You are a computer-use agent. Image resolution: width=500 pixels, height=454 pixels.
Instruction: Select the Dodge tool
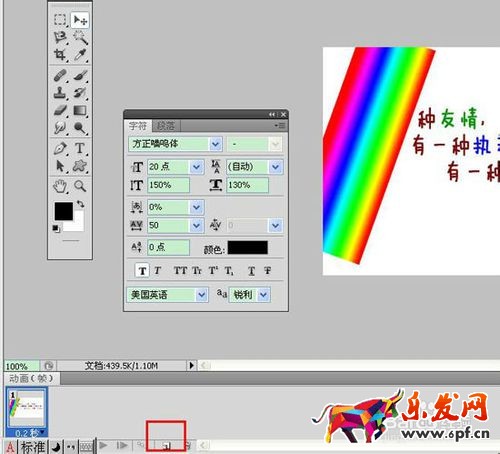tap(80, 127)
